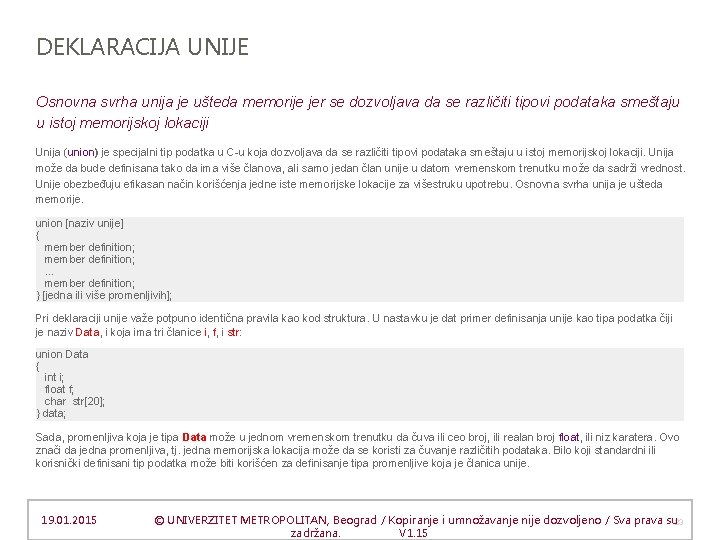
Task: Click the sentence 'Unije obezbeđuju efikasan način'
Action: click(275, 185)
